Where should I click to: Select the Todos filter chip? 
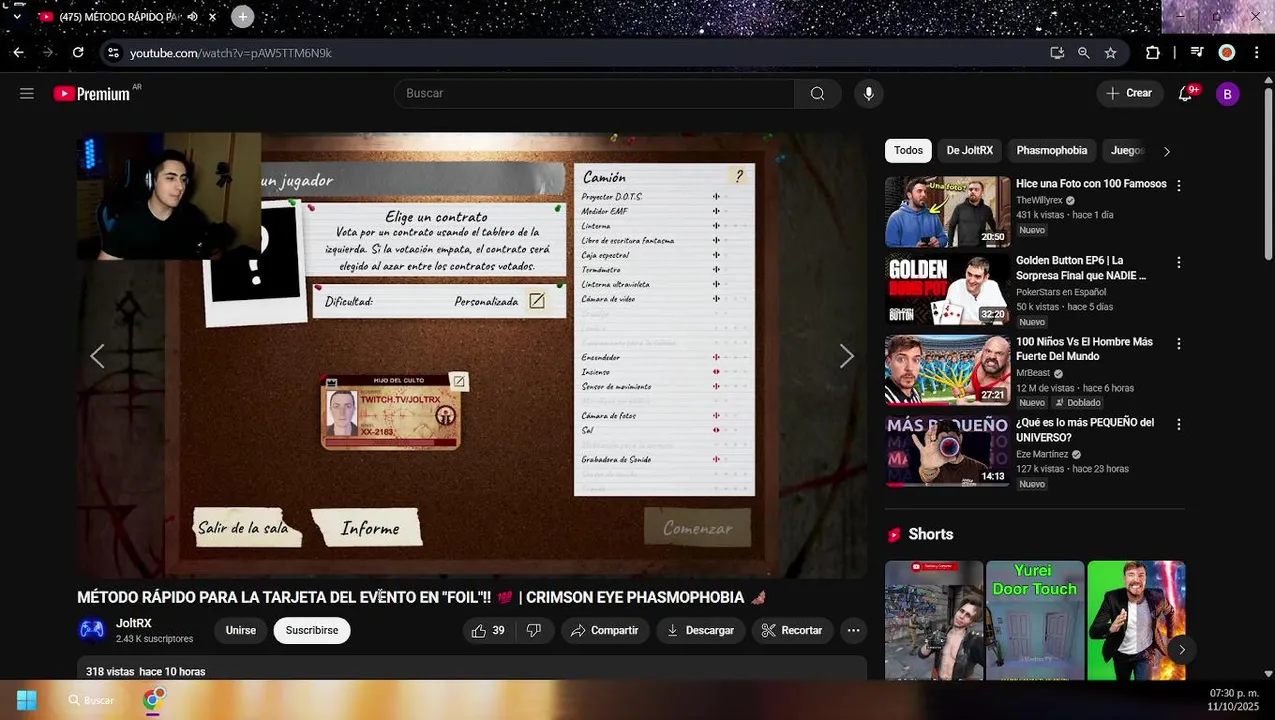[908, 151]
